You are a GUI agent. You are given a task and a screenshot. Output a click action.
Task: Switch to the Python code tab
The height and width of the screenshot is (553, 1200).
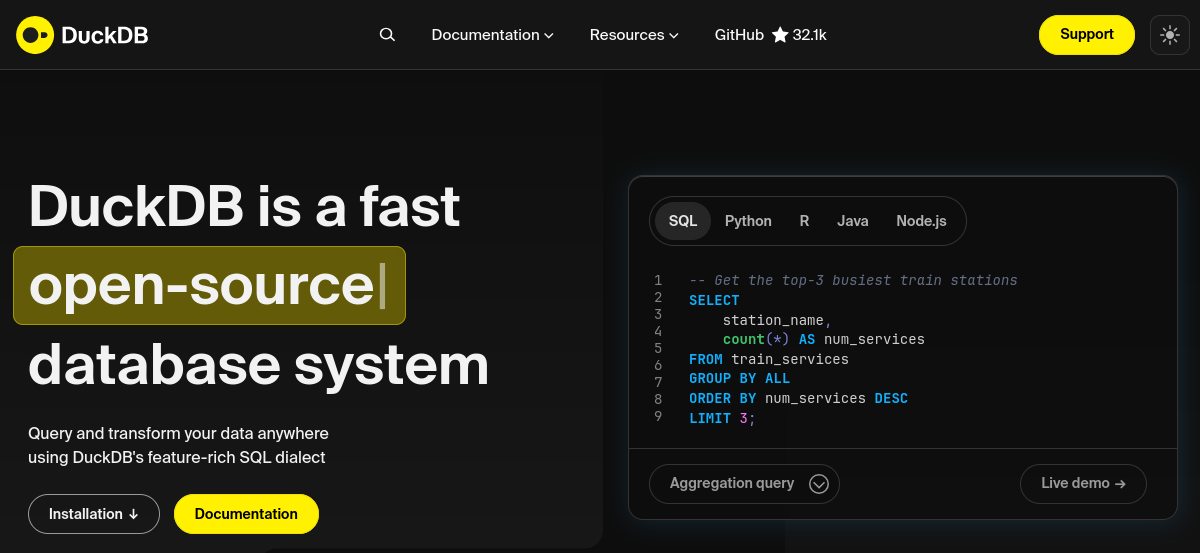[x=748, y=221]
